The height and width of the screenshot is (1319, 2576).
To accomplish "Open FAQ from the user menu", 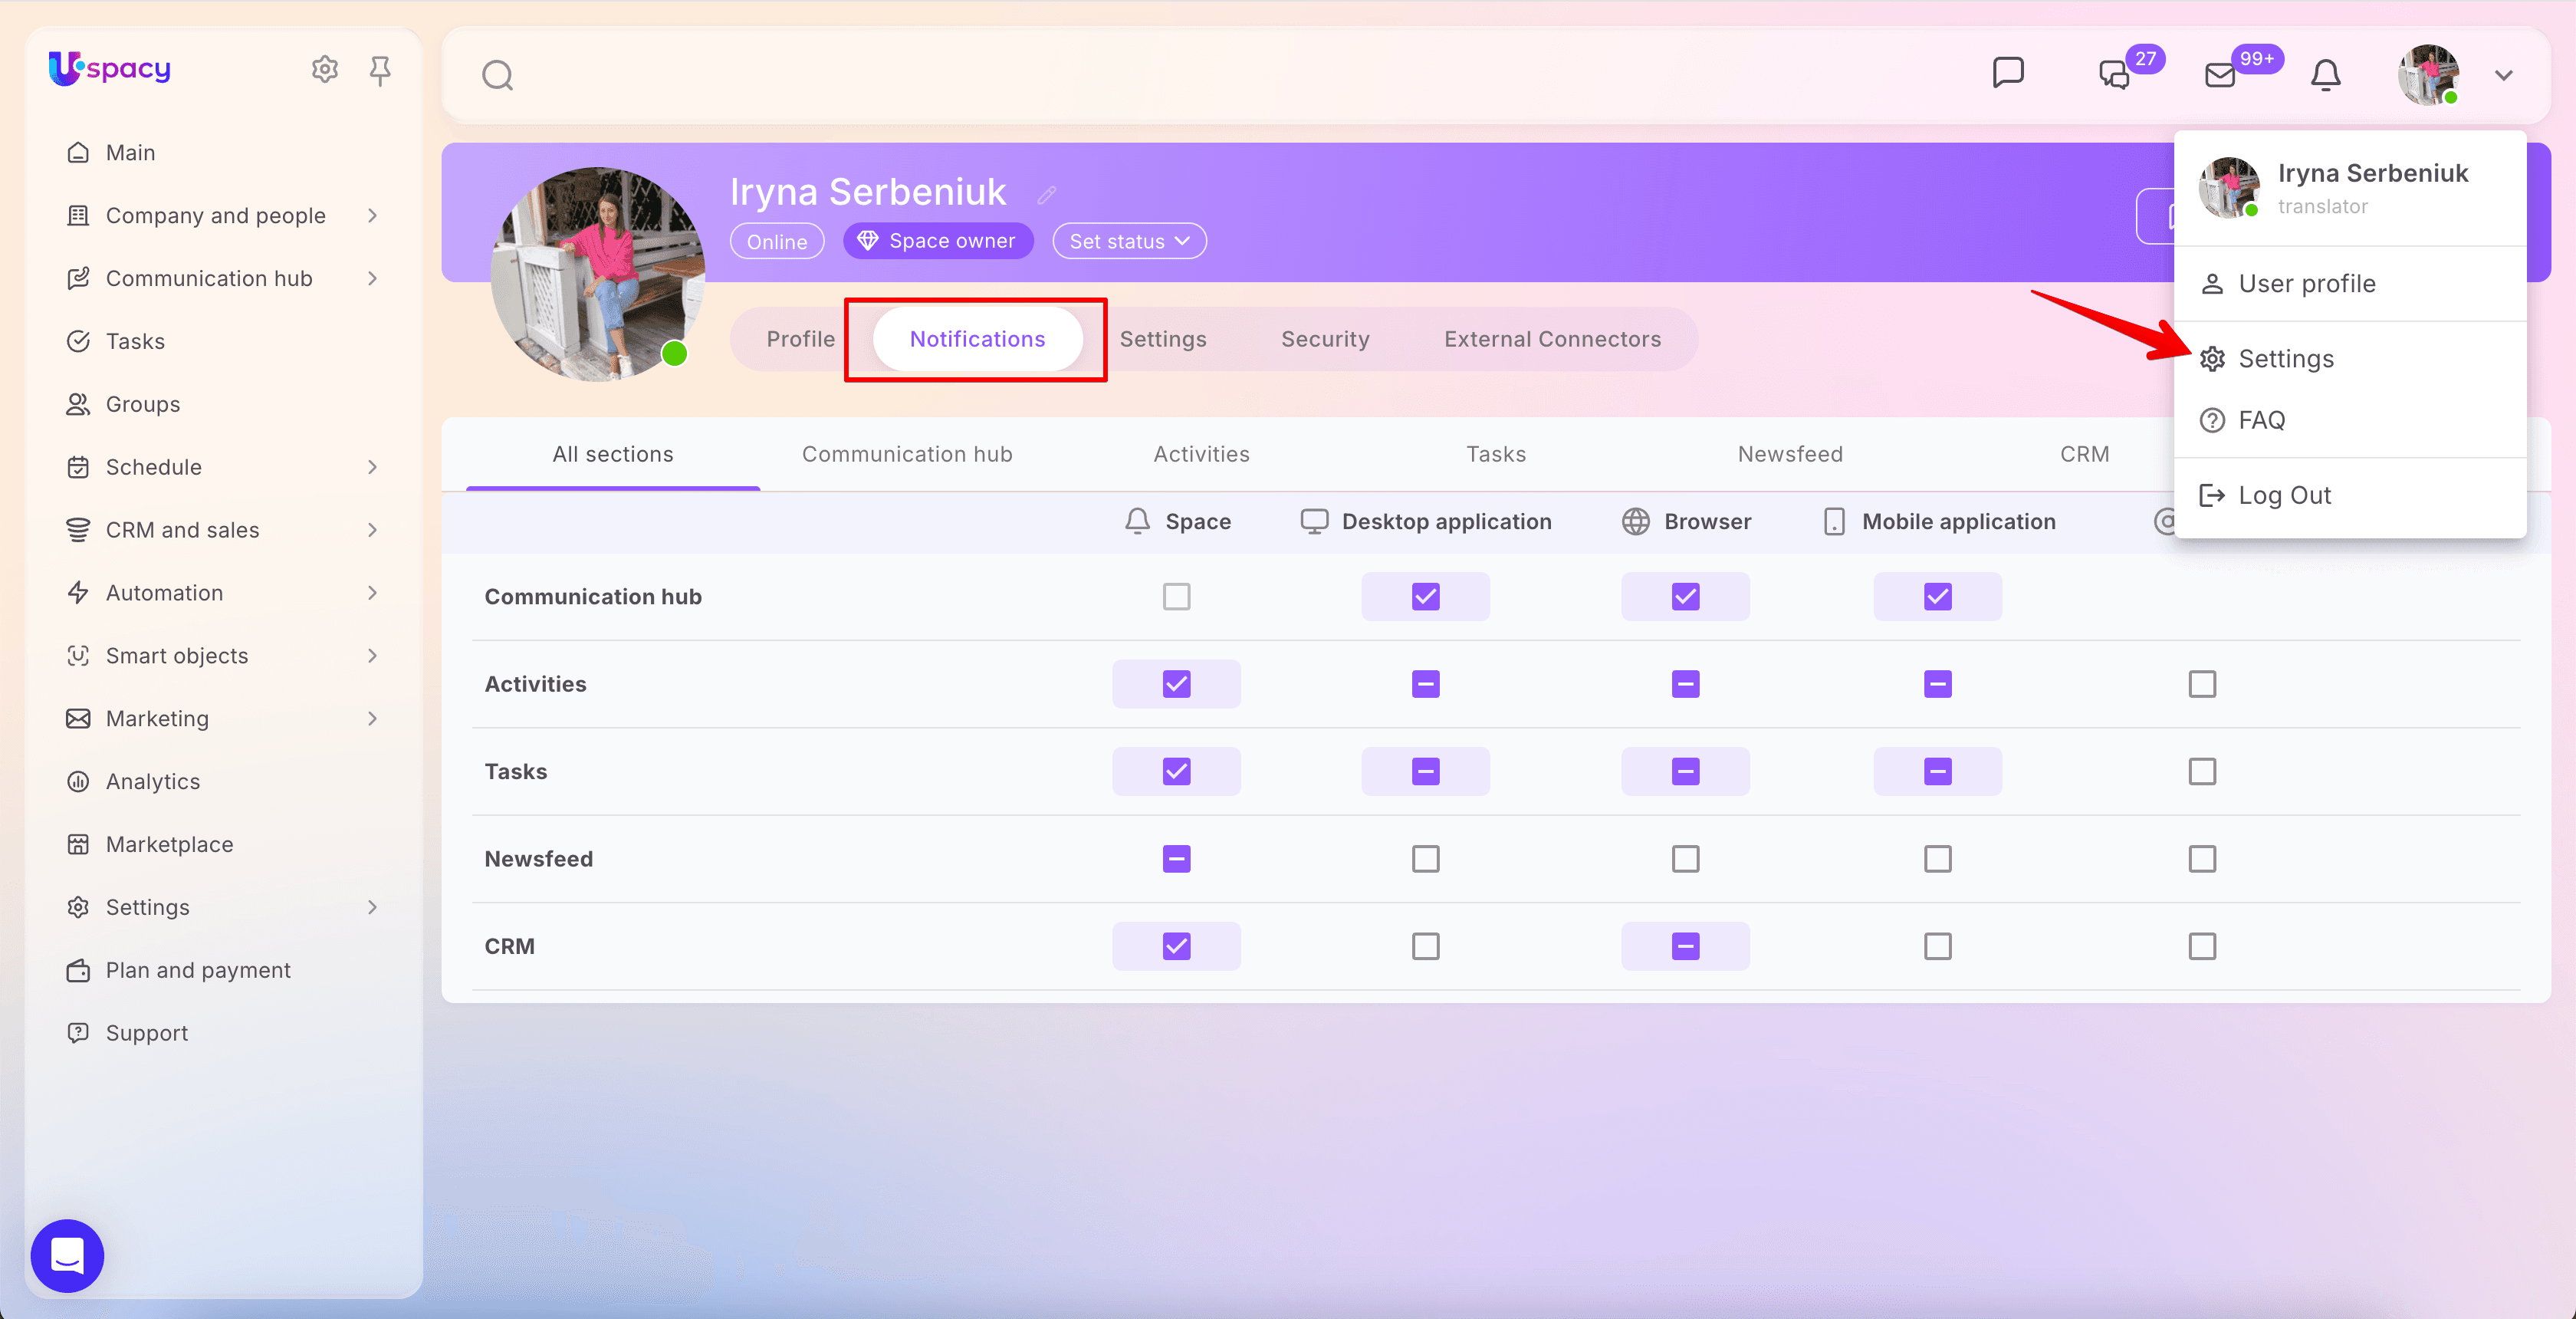I will [2350, 420].
